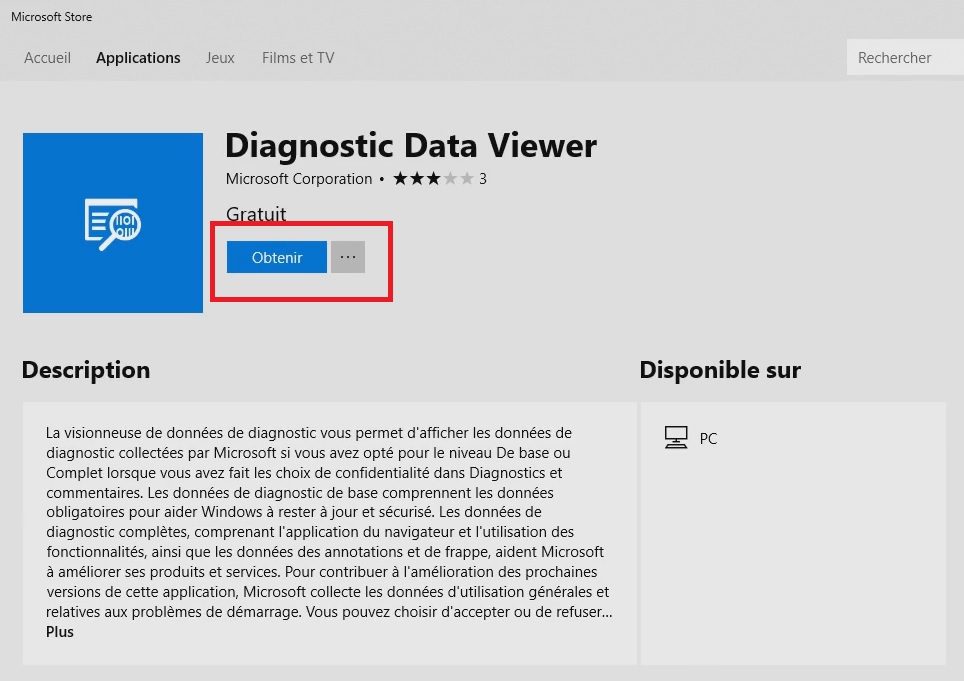
Task: Go to the Accueil tab
Action: coord(47,58)
